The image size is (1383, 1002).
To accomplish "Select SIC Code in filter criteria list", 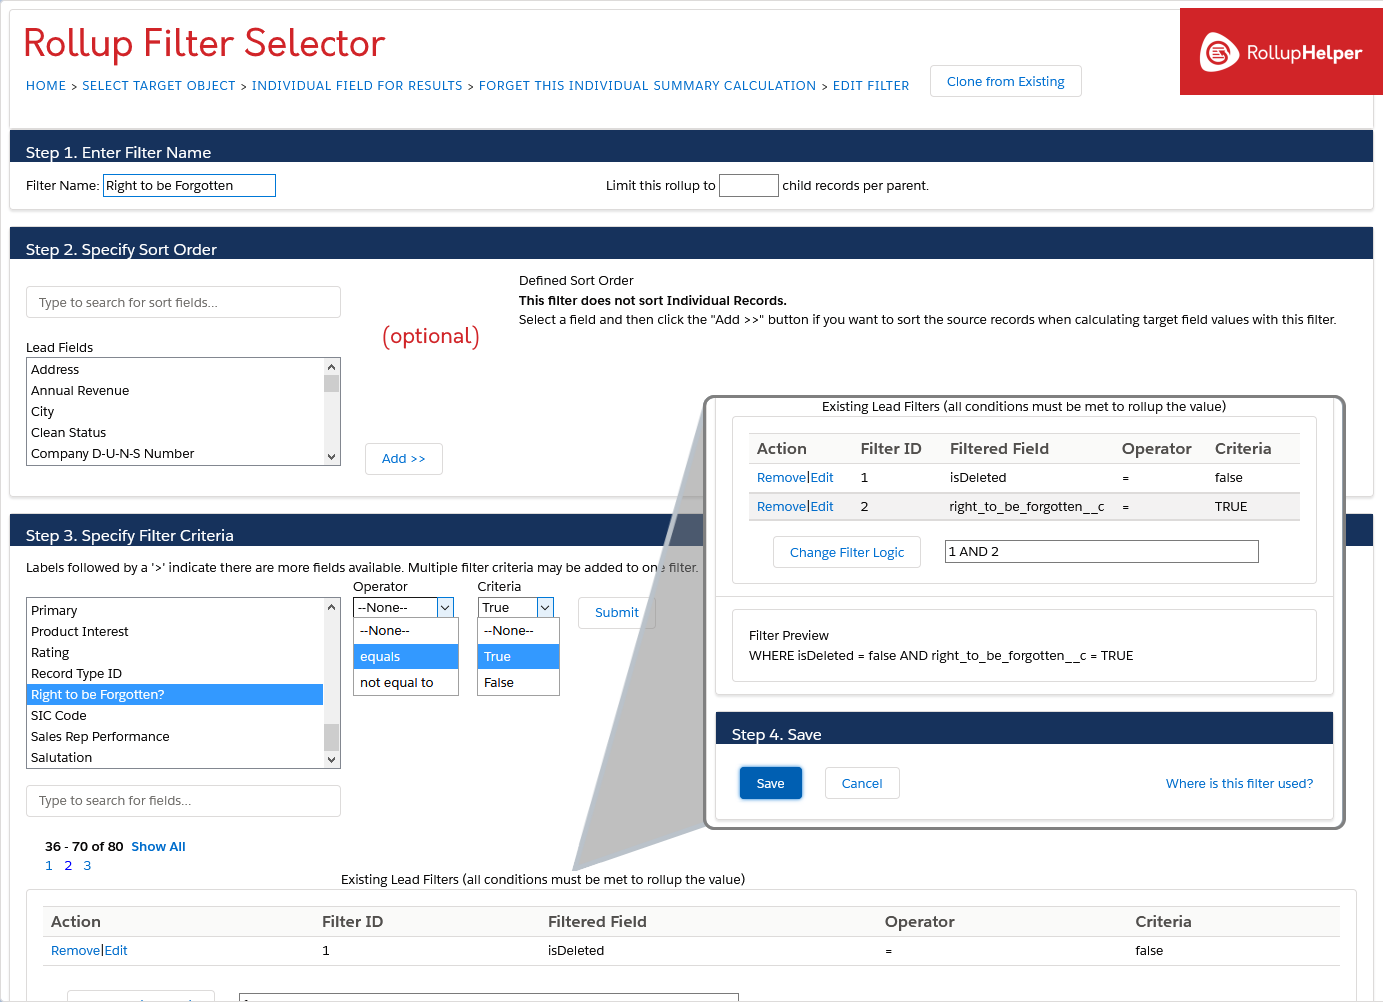I will 176,716.
